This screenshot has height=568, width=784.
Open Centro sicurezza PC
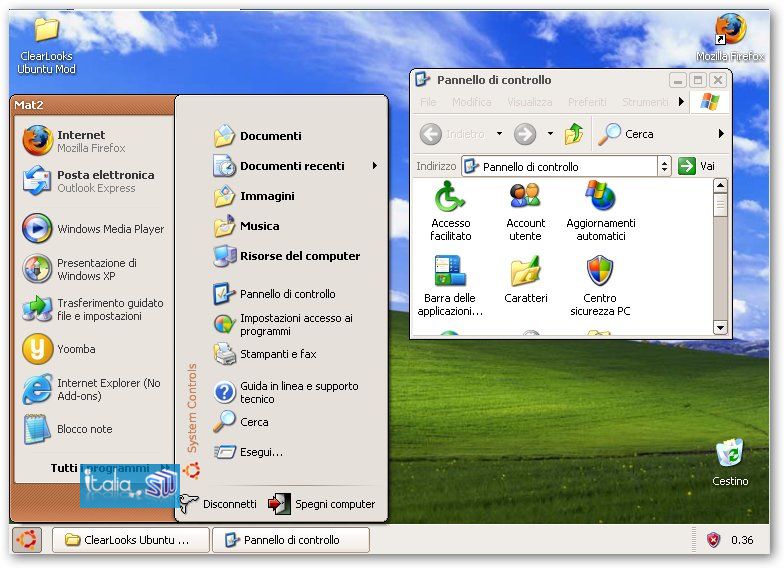click(600, 286)
